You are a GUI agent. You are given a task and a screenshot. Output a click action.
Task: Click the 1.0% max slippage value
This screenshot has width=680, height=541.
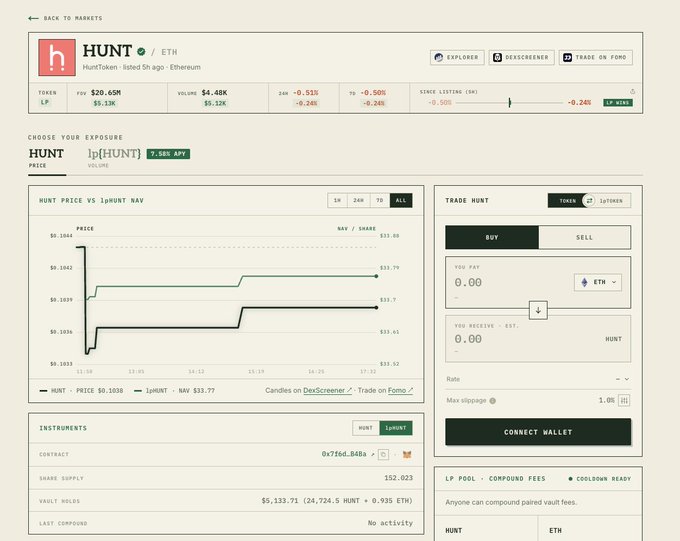coord(606,400)
